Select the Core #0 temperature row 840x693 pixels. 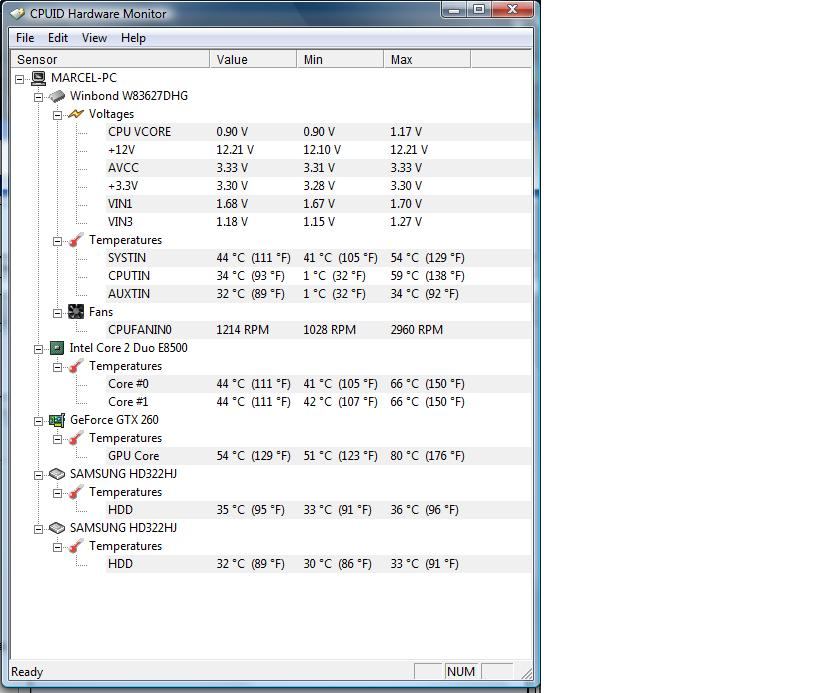pyautogui.click(x=319, y=384)
